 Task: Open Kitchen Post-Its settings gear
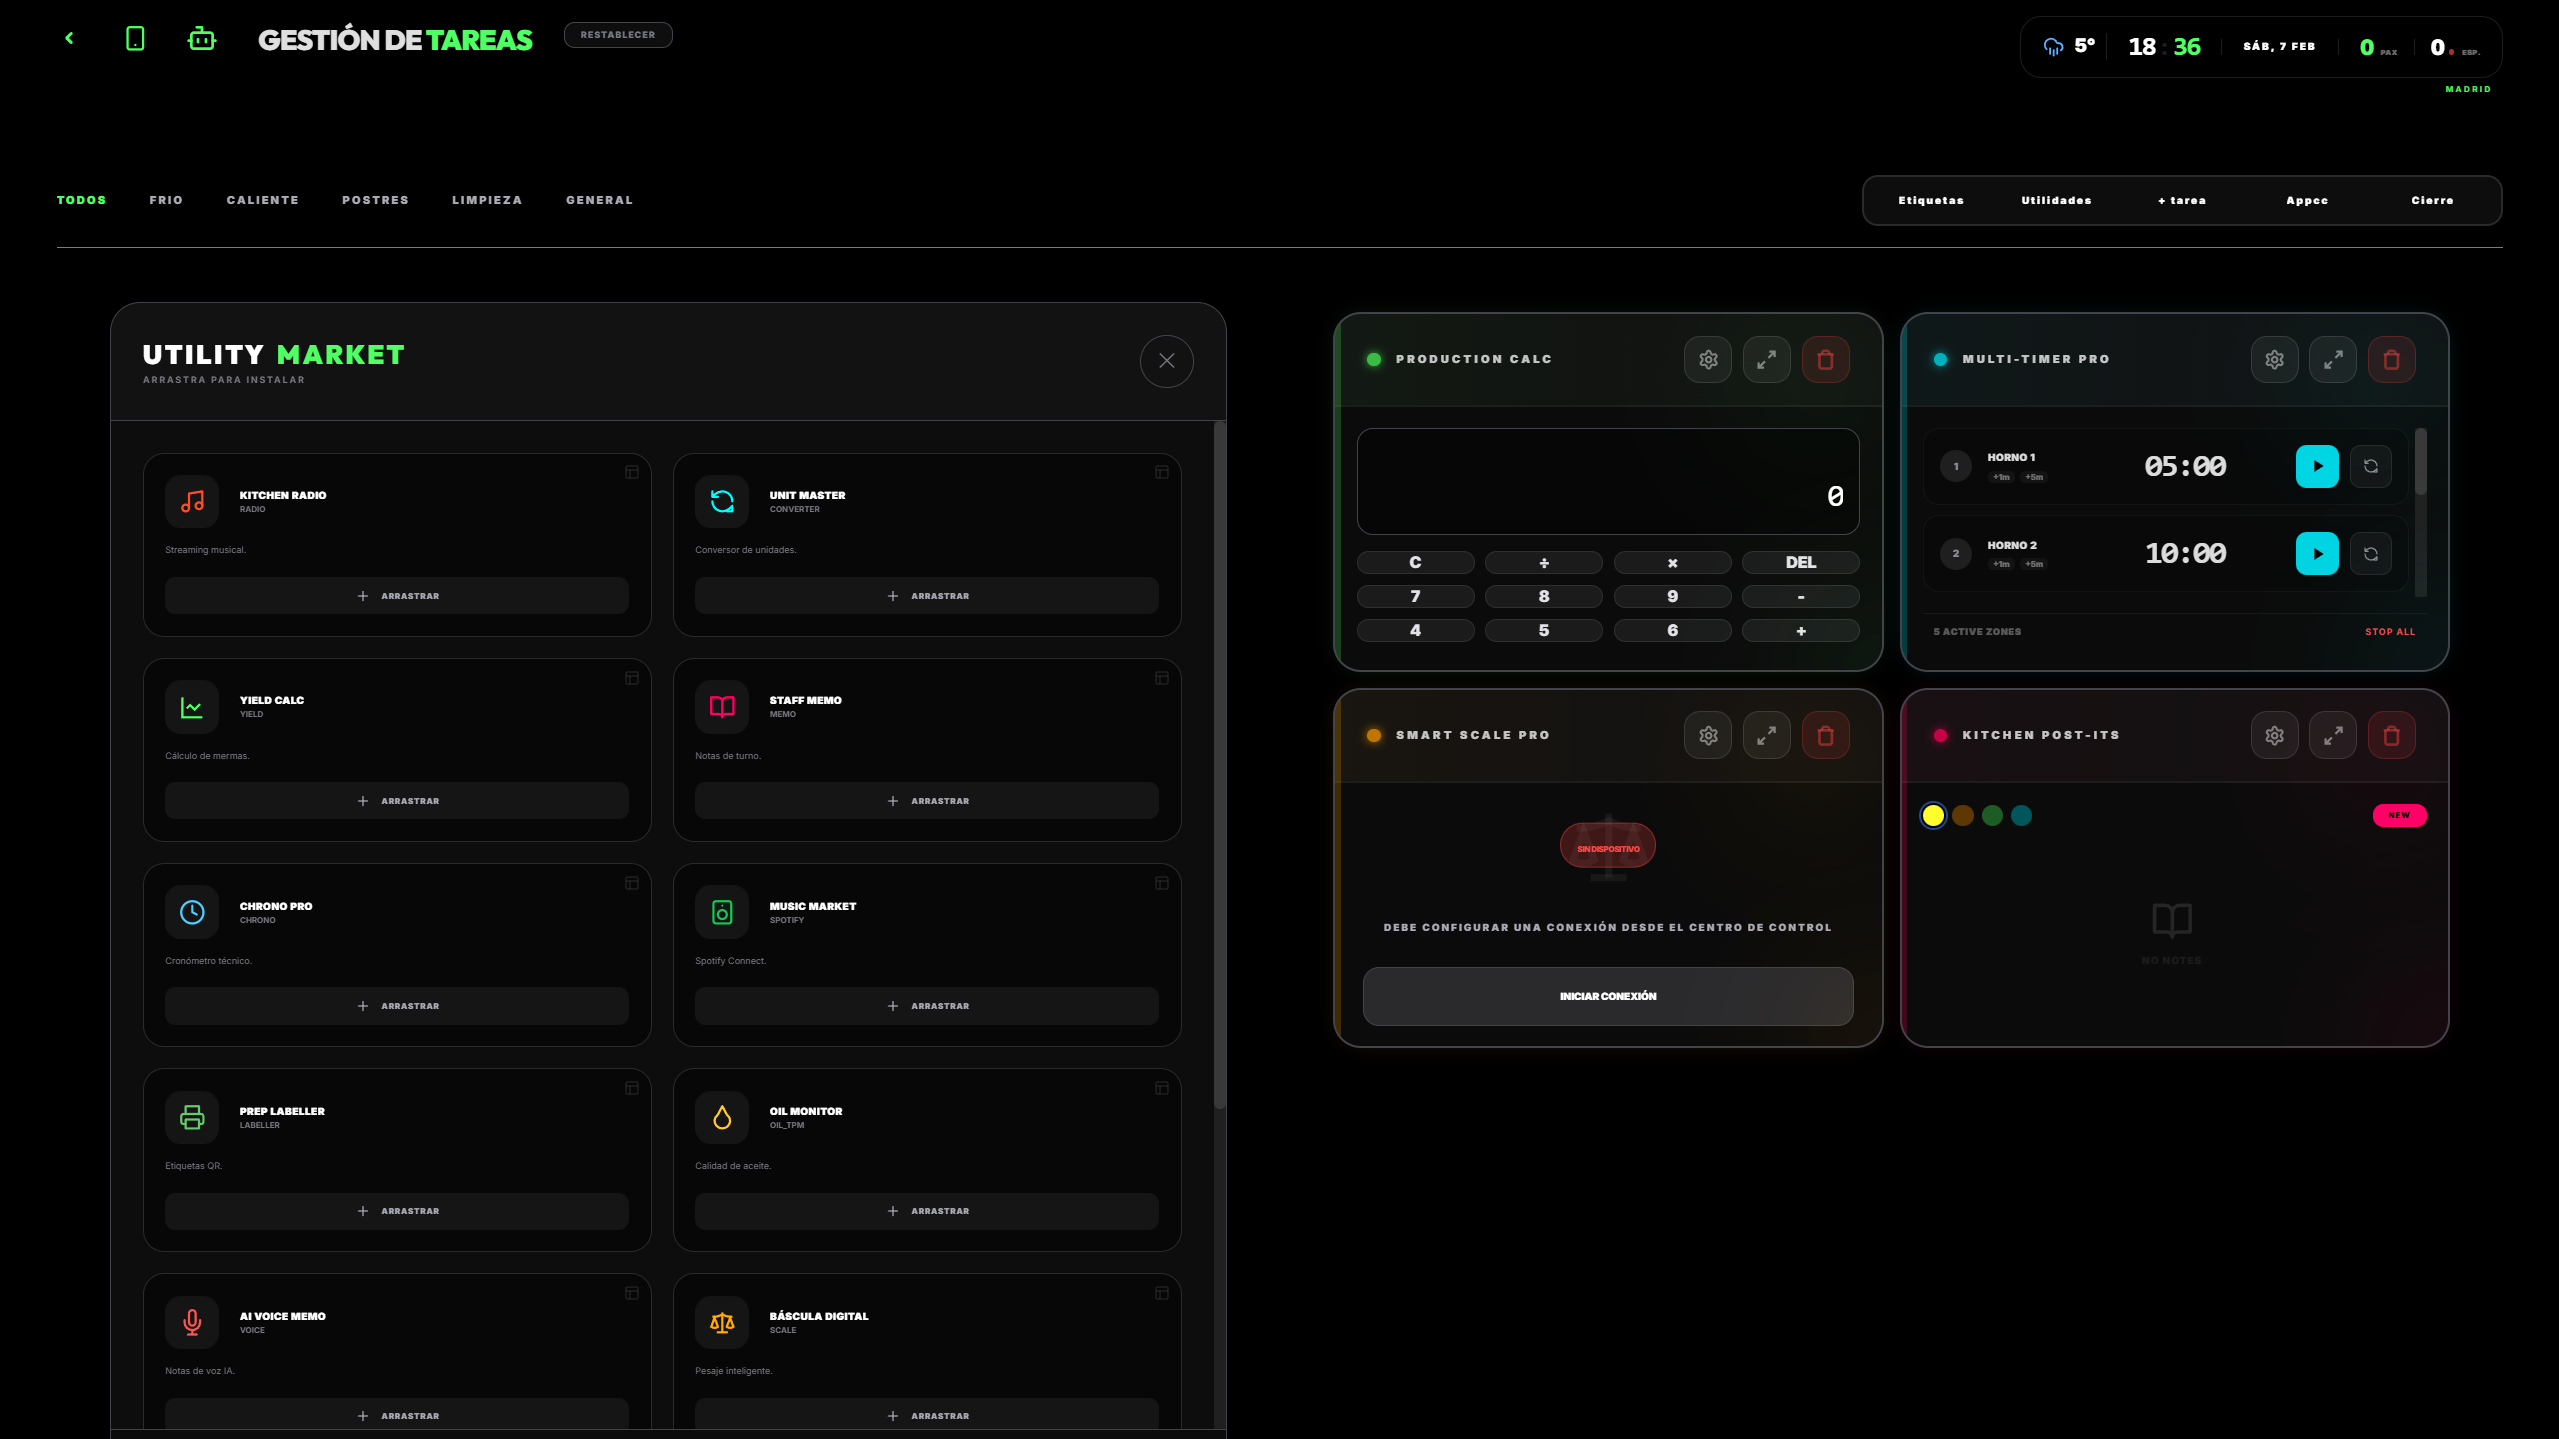tap(2274, 735)
